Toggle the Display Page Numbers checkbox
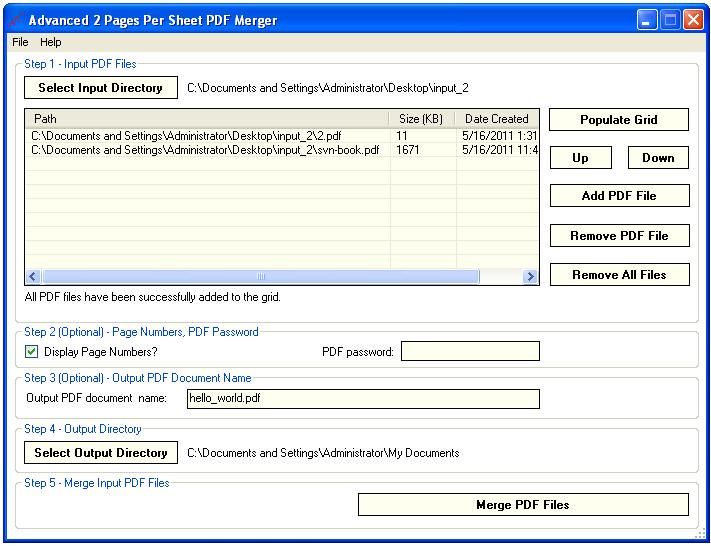The width and height of the screenshot is (711, 546). tap(32, 352)
